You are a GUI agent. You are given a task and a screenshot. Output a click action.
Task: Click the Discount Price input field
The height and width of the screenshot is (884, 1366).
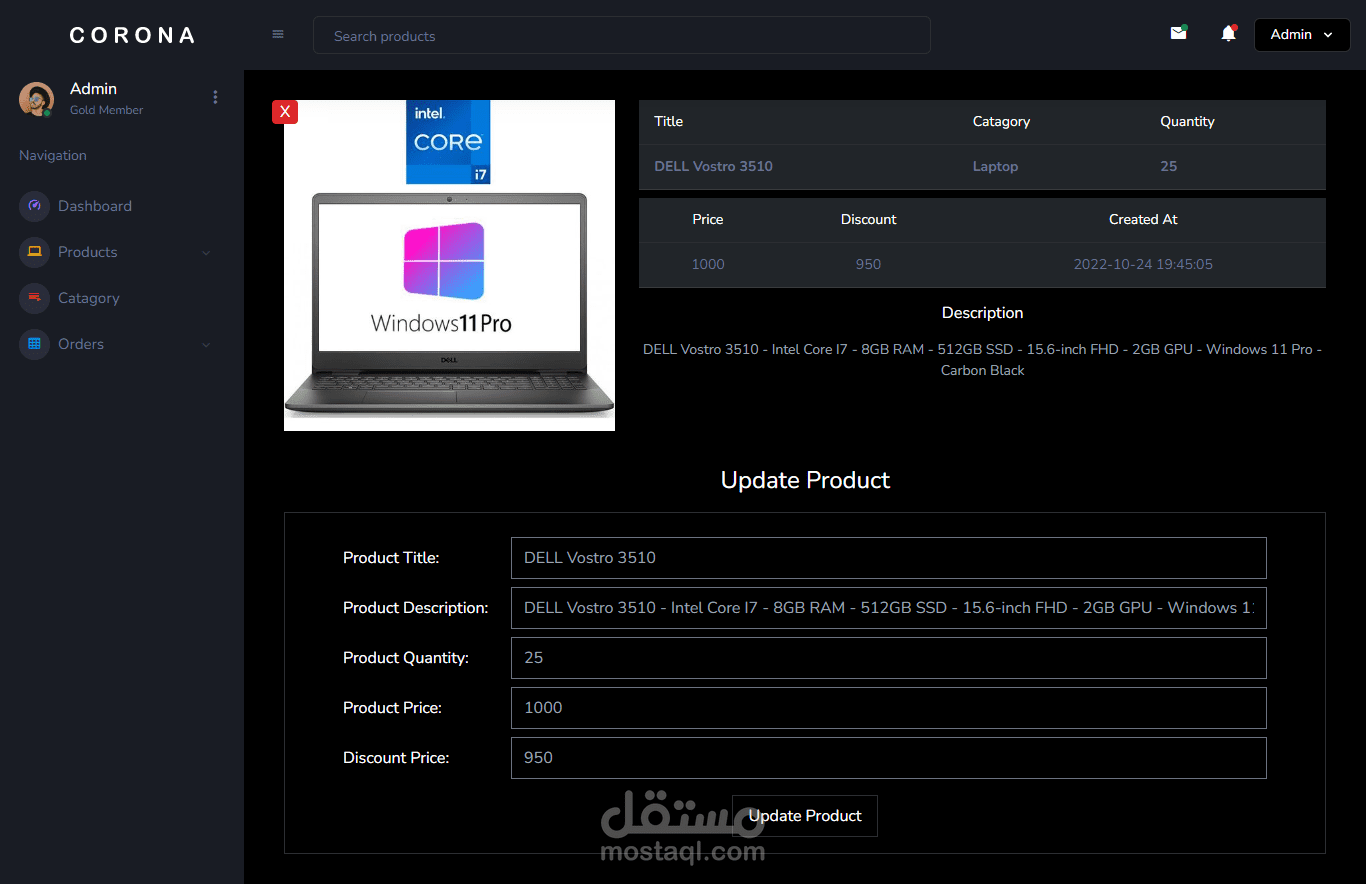(889, 758)
